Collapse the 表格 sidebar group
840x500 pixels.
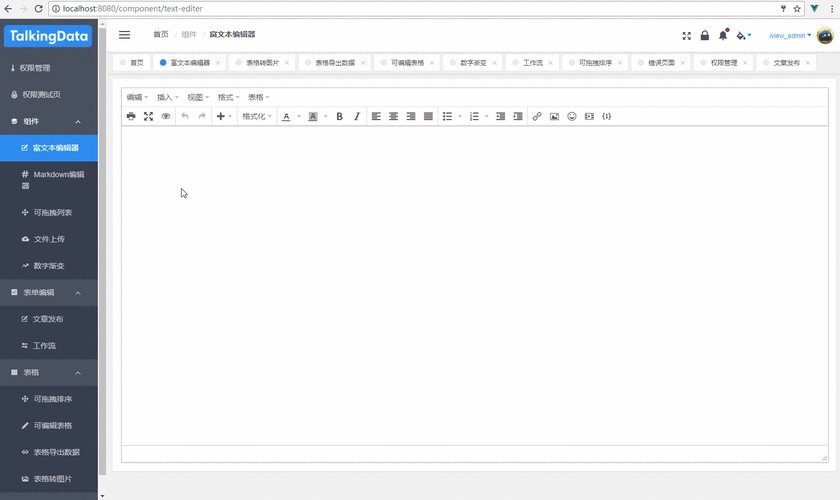pos(49,372)
